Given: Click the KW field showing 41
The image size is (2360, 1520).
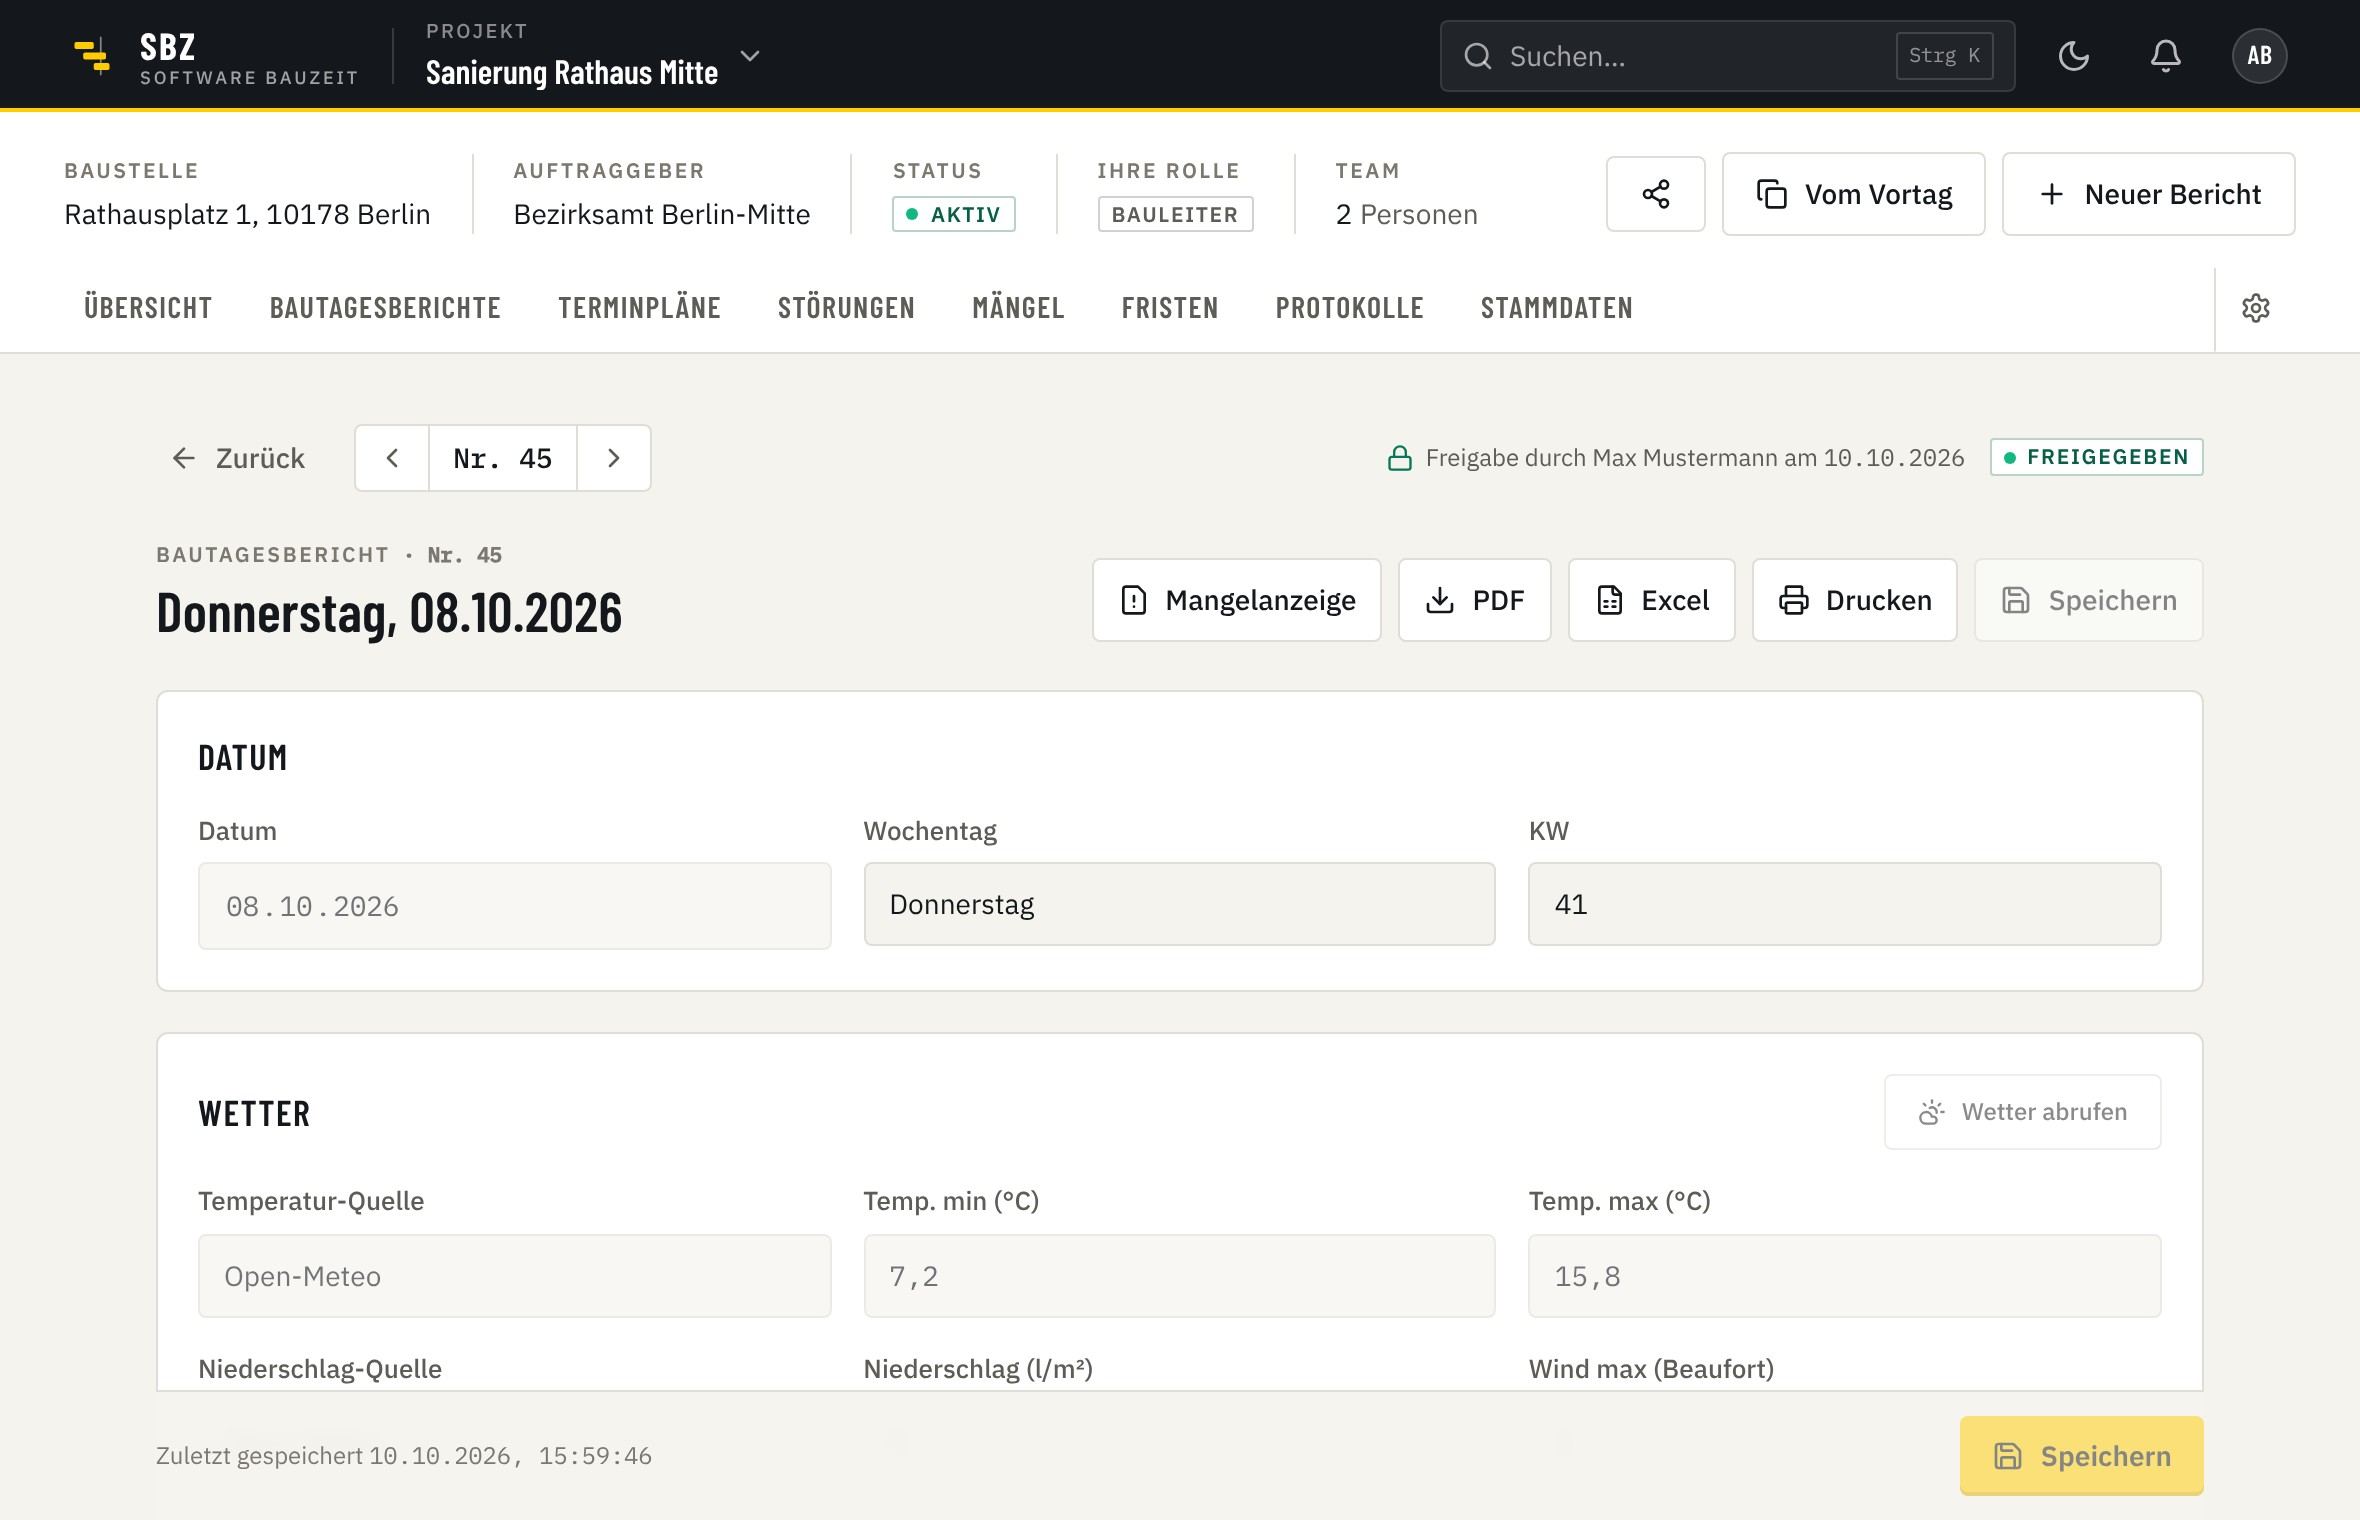Looking at the screenshot, I should coord(1845,904).
